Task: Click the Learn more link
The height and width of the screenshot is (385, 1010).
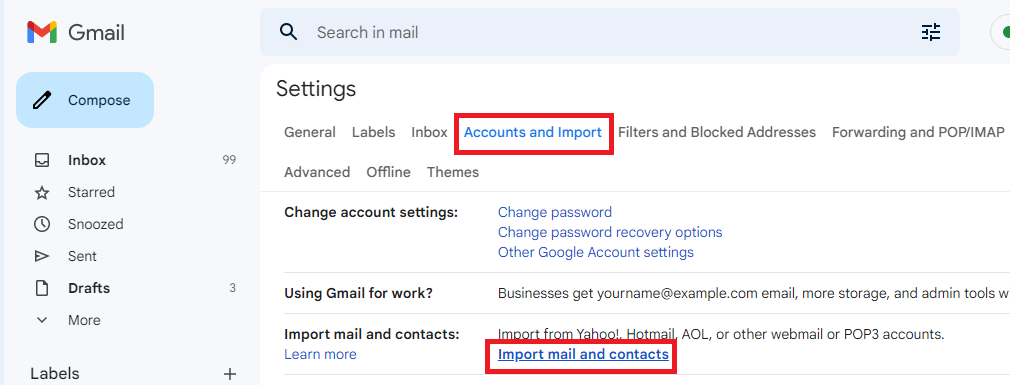Action: pos(320,354)
